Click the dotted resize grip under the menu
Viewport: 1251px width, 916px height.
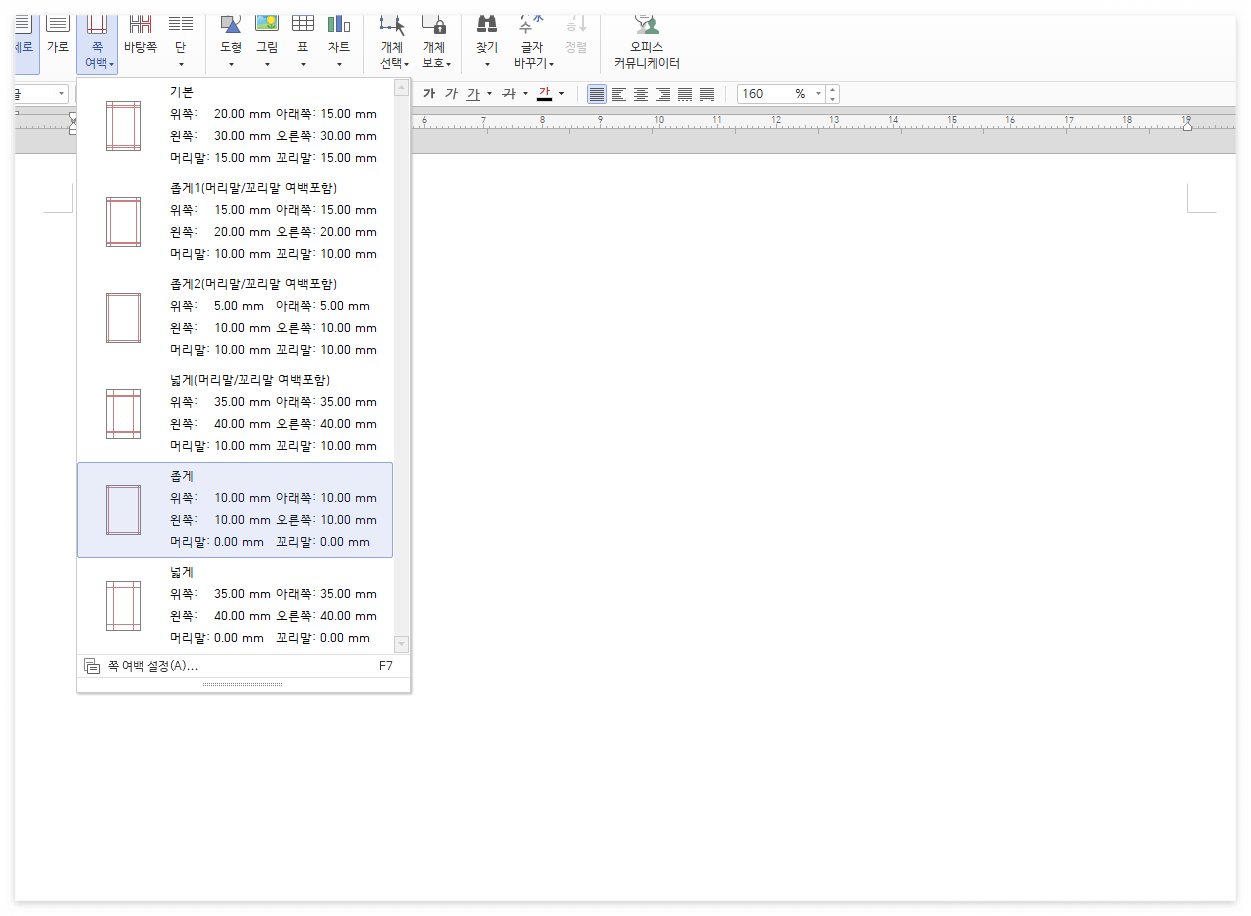243,685
